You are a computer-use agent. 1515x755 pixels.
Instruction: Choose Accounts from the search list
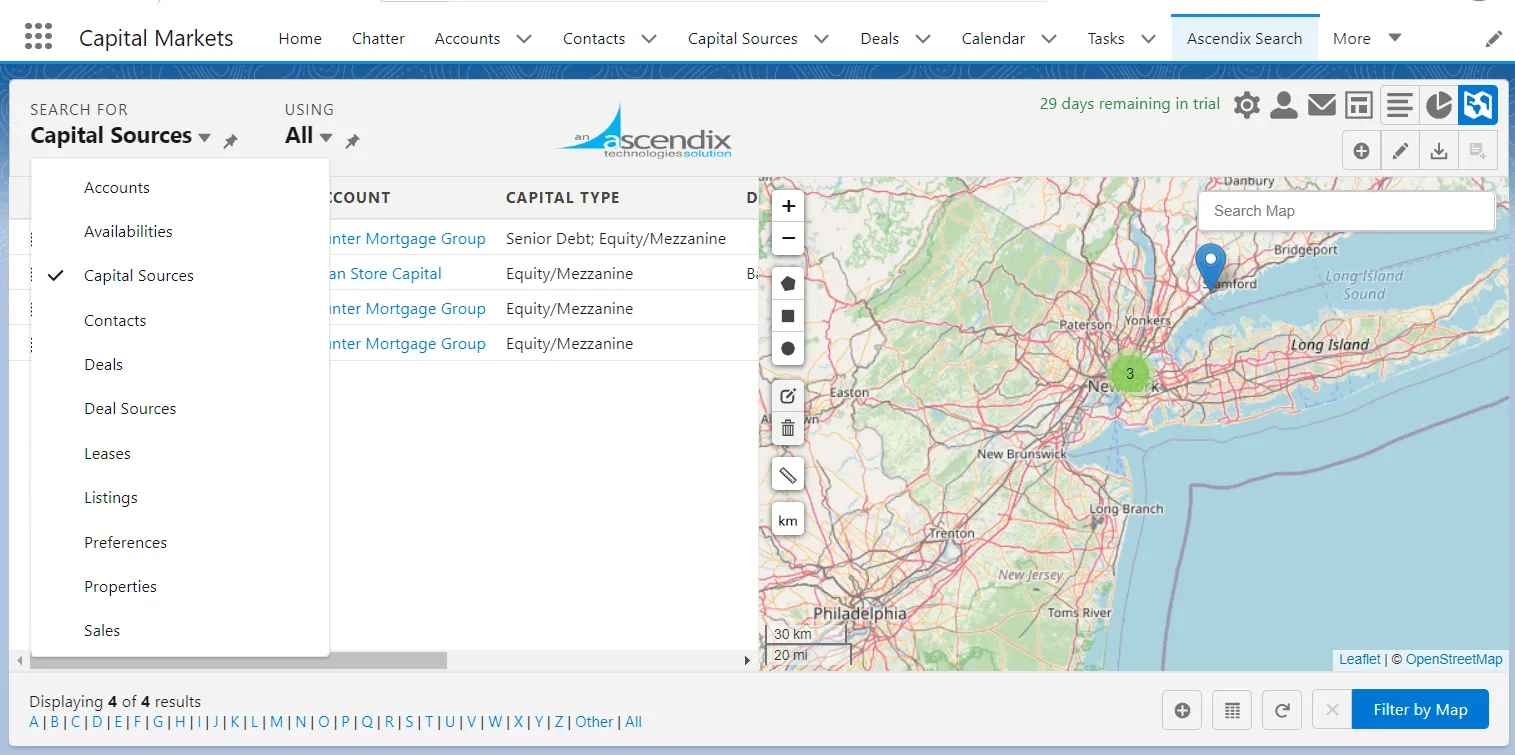pos(180,188)
